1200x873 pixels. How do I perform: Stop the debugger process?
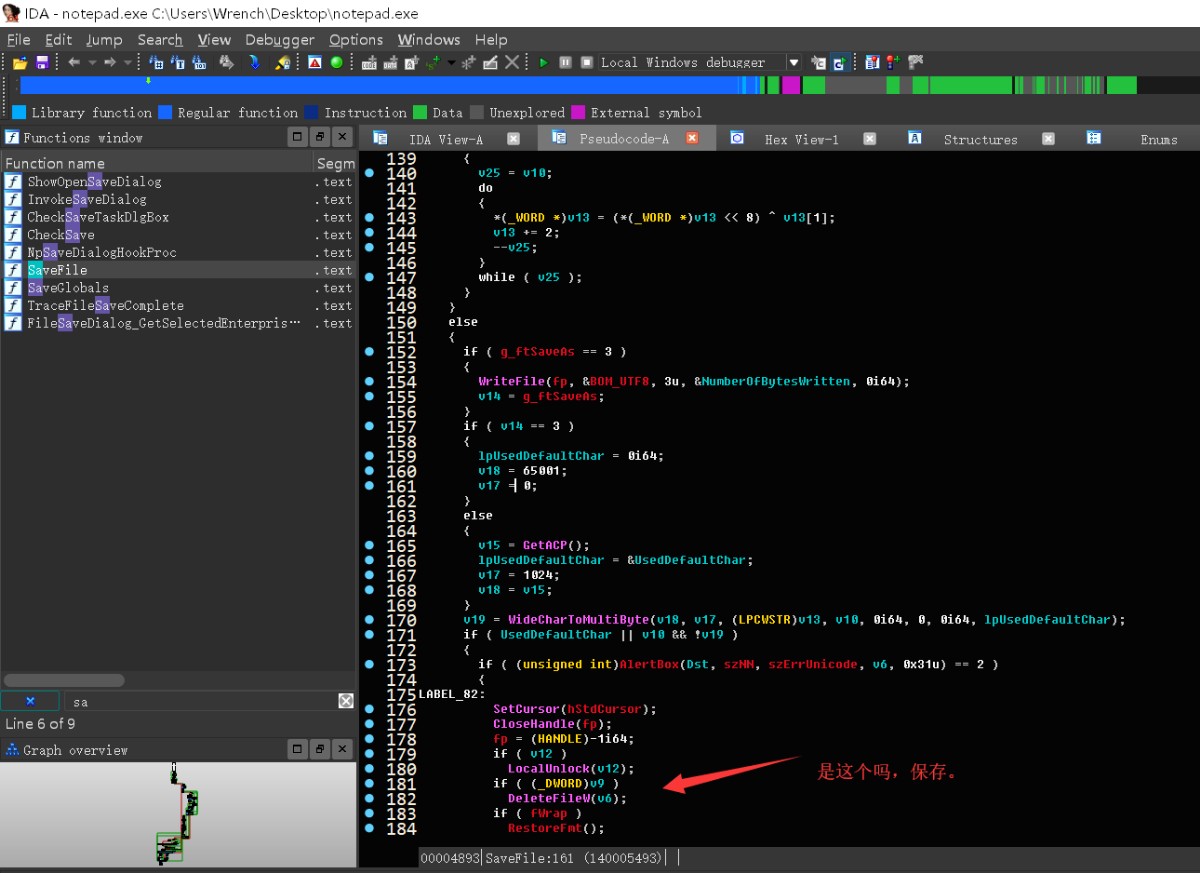(587, 62)
